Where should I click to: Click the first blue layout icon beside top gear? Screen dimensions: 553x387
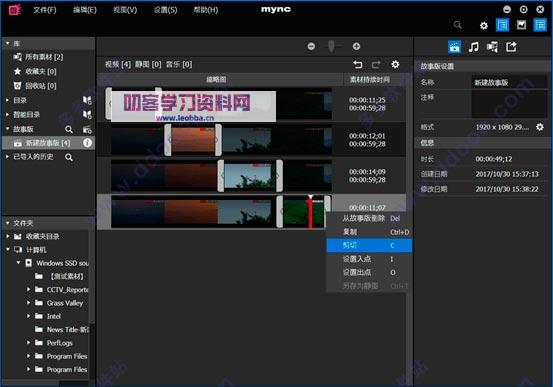coord(502,25)
